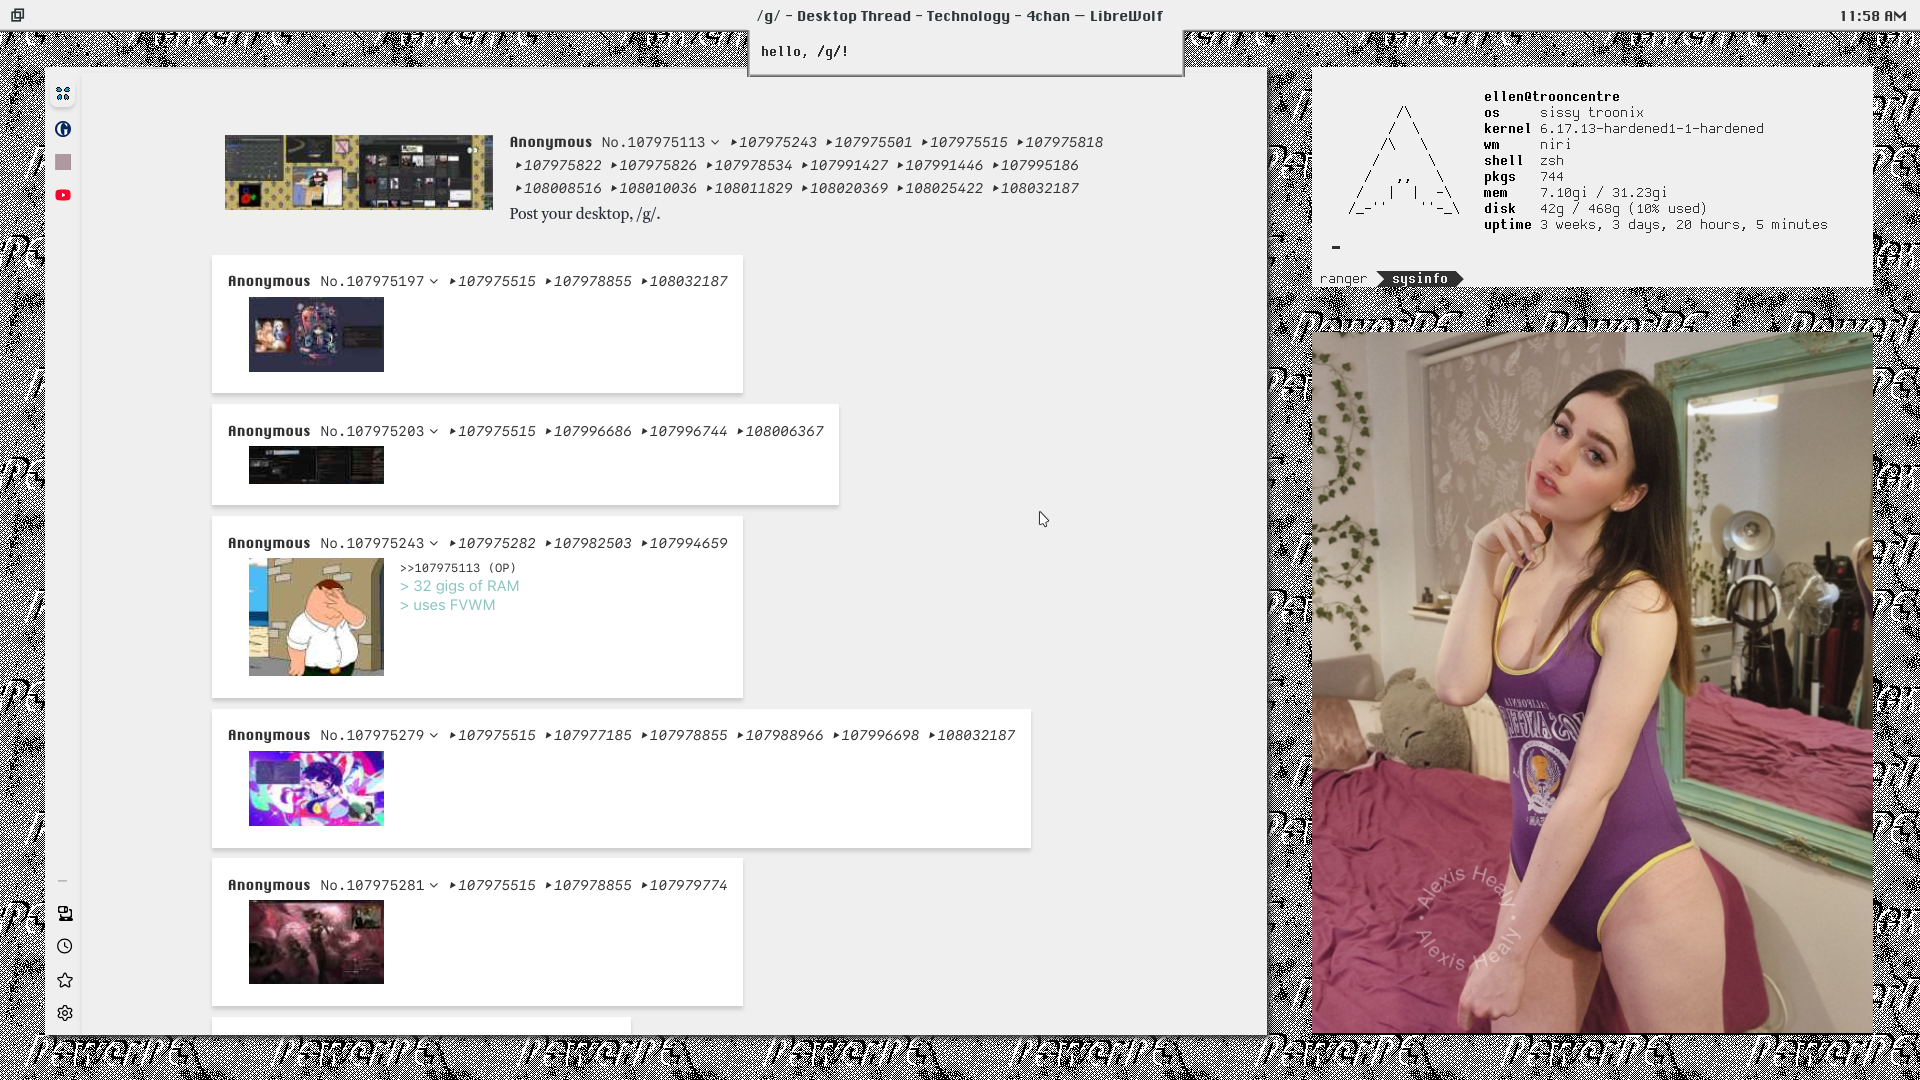This screenshot has height=1080, width=1920.
Task: Follow backlink 107982503 on Peter Griffin post
Action: tap(592, 544)
